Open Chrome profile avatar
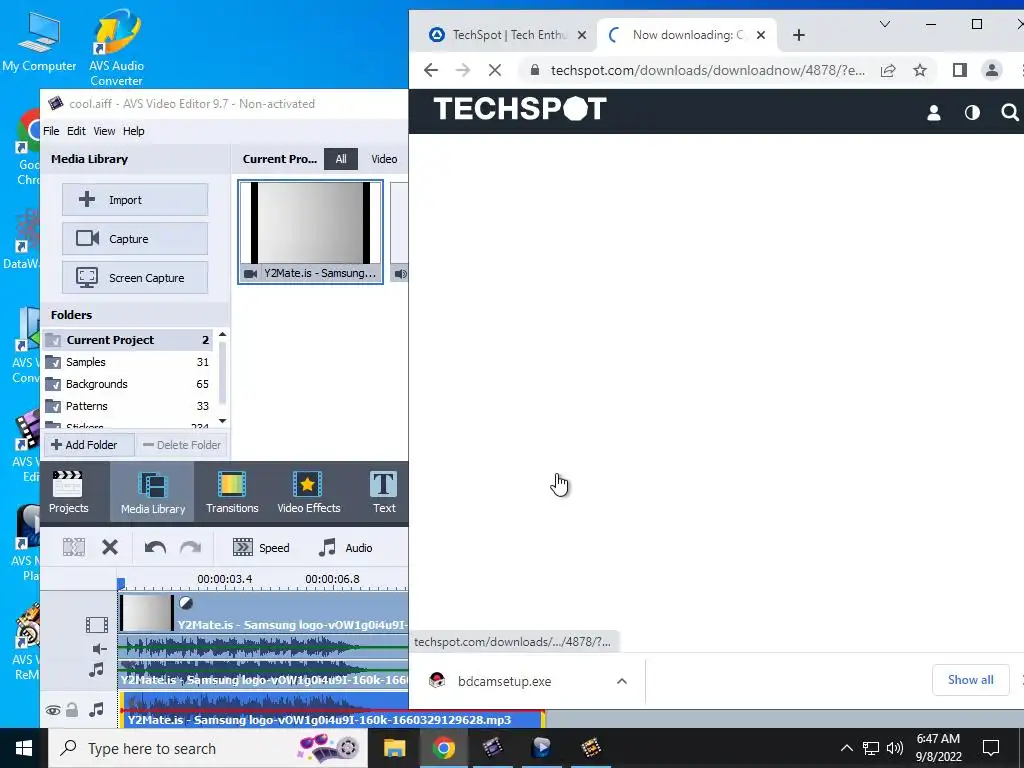This screenshot has width=1024, height=768. click(x=991, y=70)
